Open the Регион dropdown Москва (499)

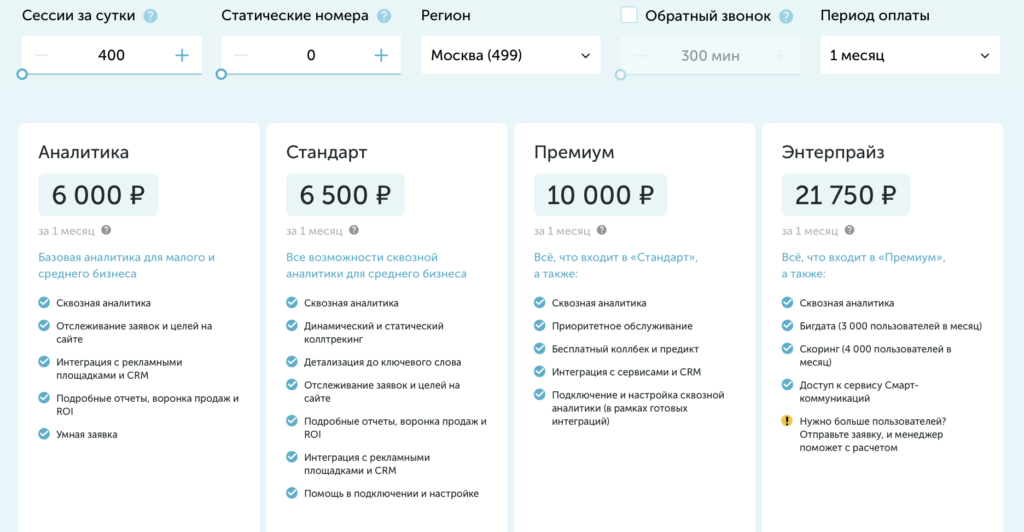tap(510, 55)
